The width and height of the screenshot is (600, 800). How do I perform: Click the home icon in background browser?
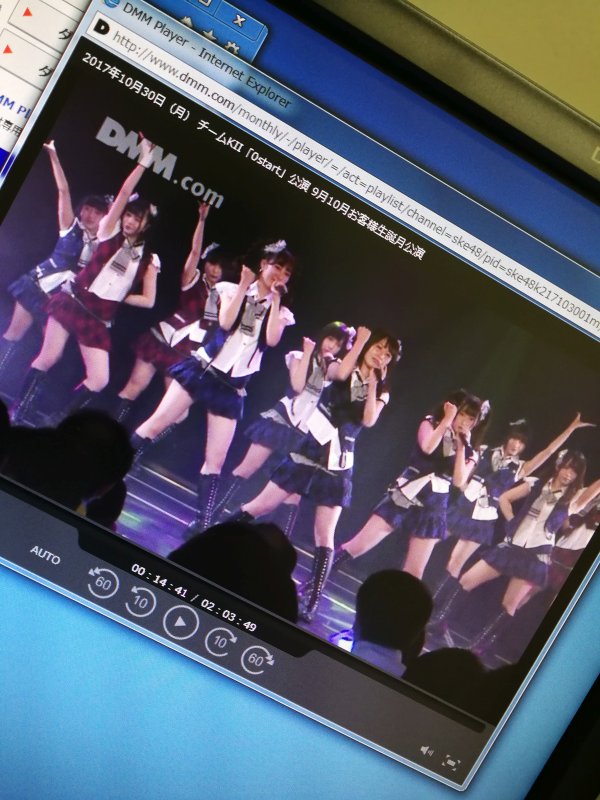click(x=187, y=21)
